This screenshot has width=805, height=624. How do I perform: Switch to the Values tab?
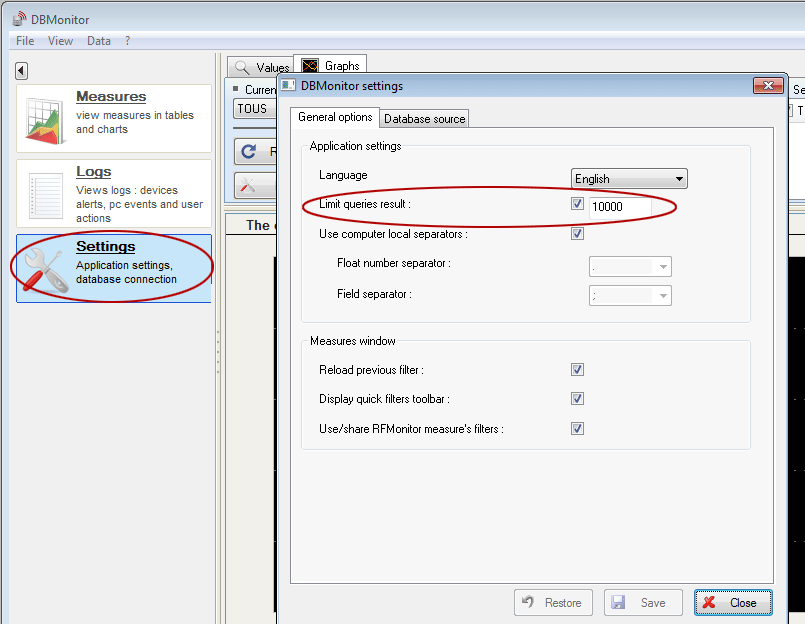[261, 67]
